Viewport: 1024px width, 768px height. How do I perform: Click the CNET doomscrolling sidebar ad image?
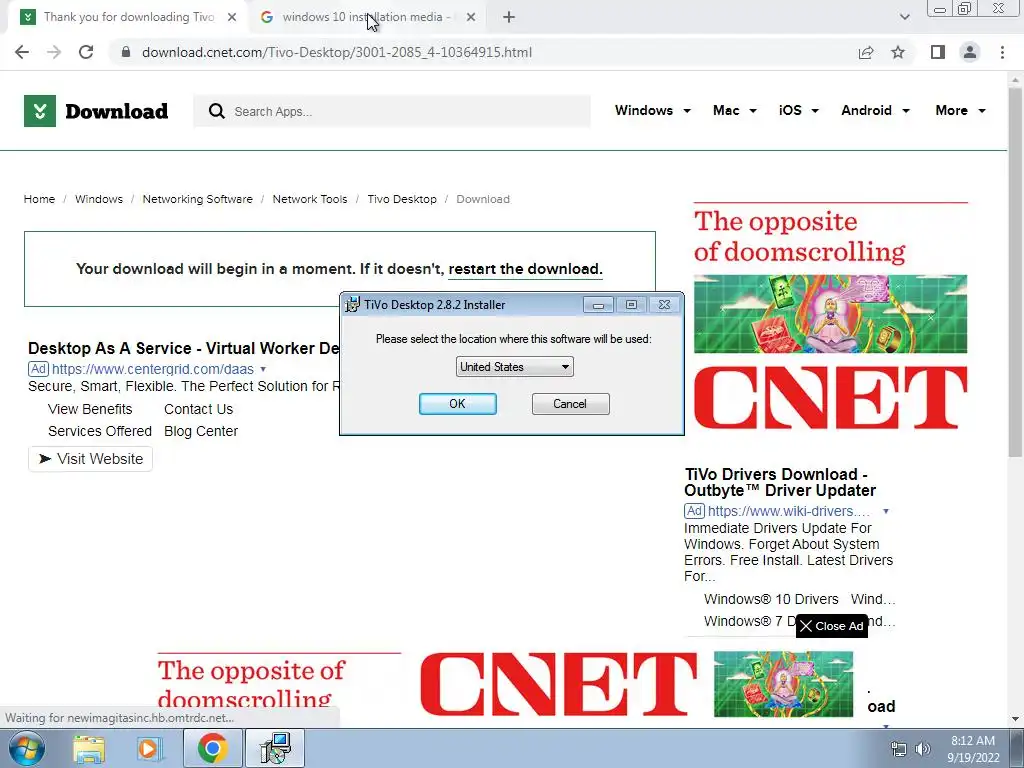pyautogui.click(x=830, y=316)
